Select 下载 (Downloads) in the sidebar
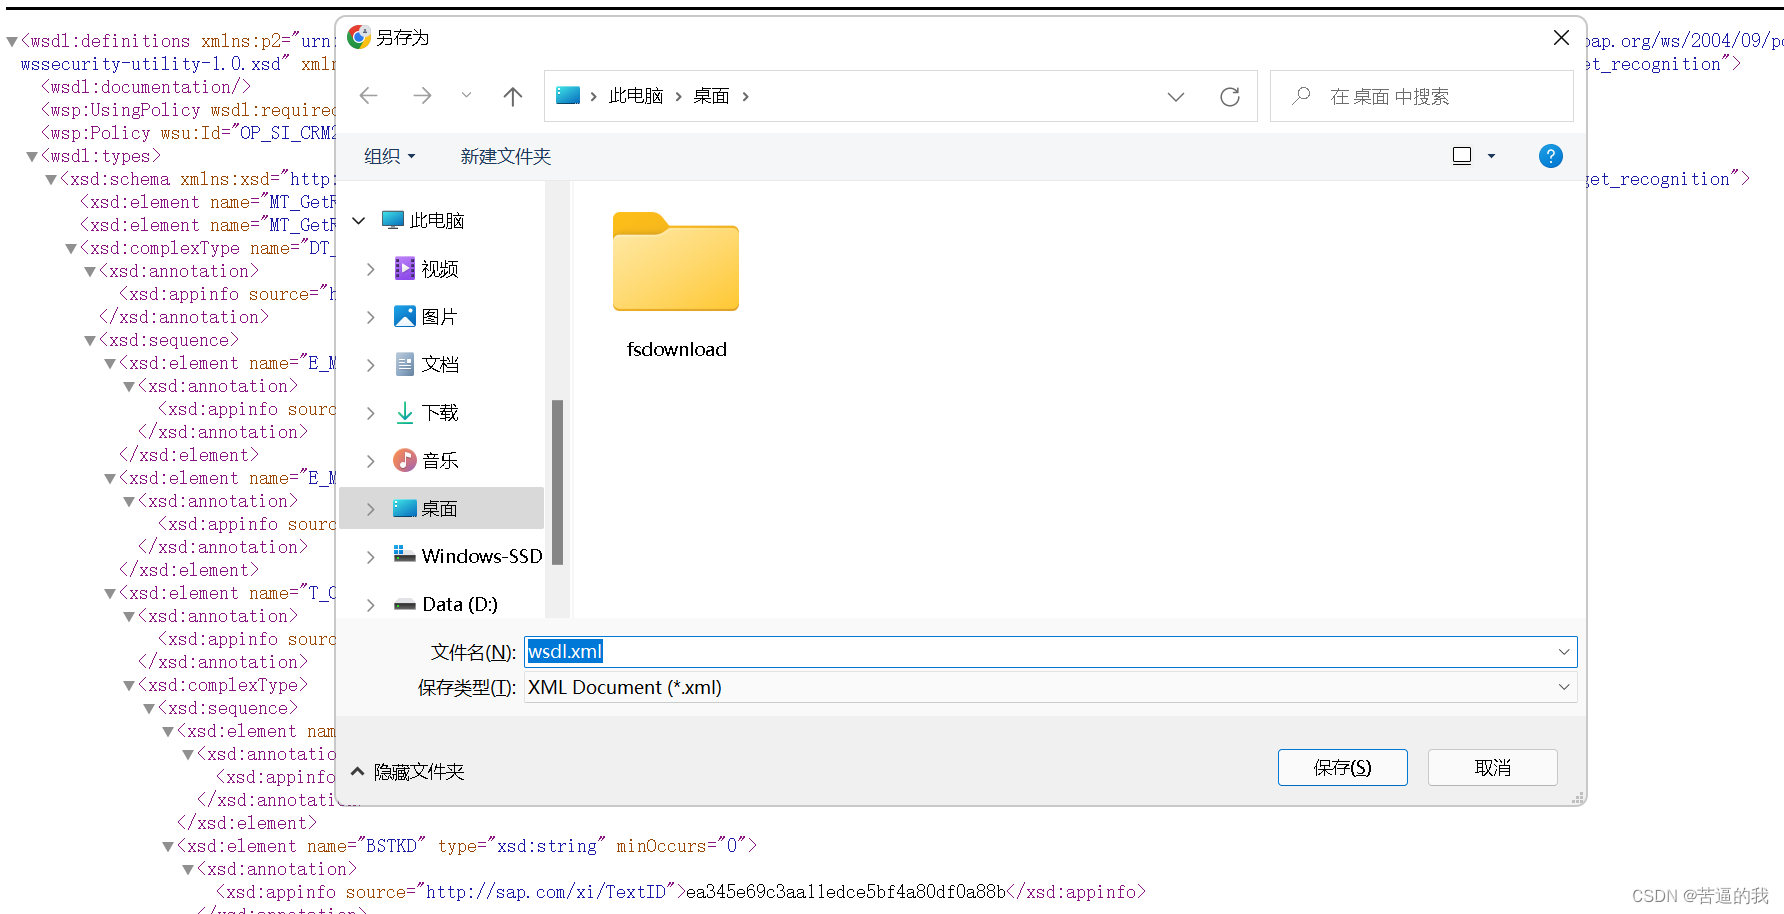 coord(440,412)
